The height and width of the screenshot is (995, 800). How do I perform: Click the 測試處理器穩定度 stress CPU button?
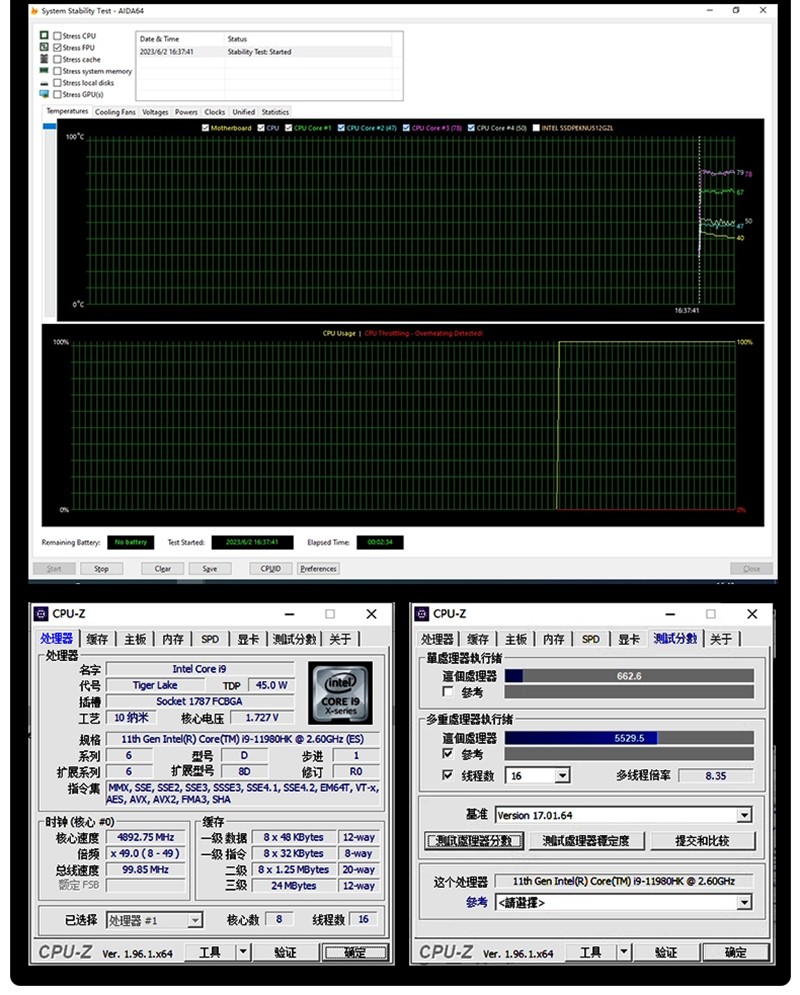tap(586, 841)
